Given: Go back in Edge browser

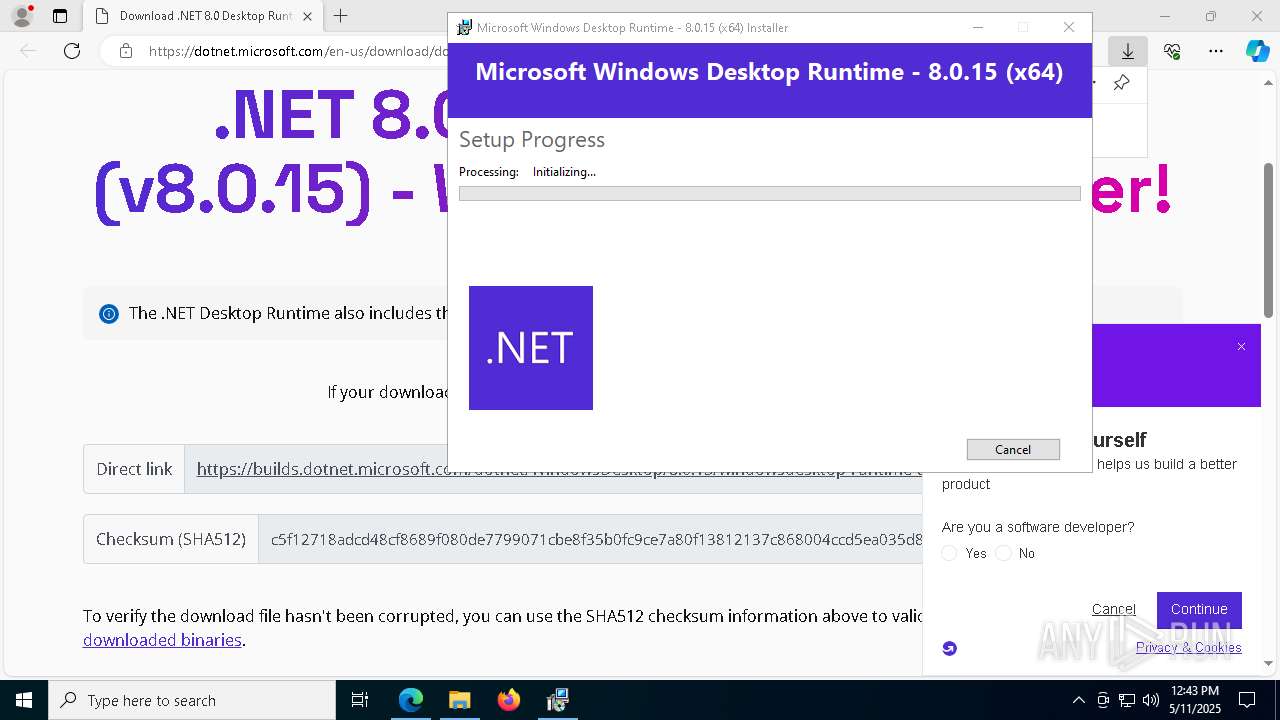Looking at the screenshot, I should tap(28, 51).
